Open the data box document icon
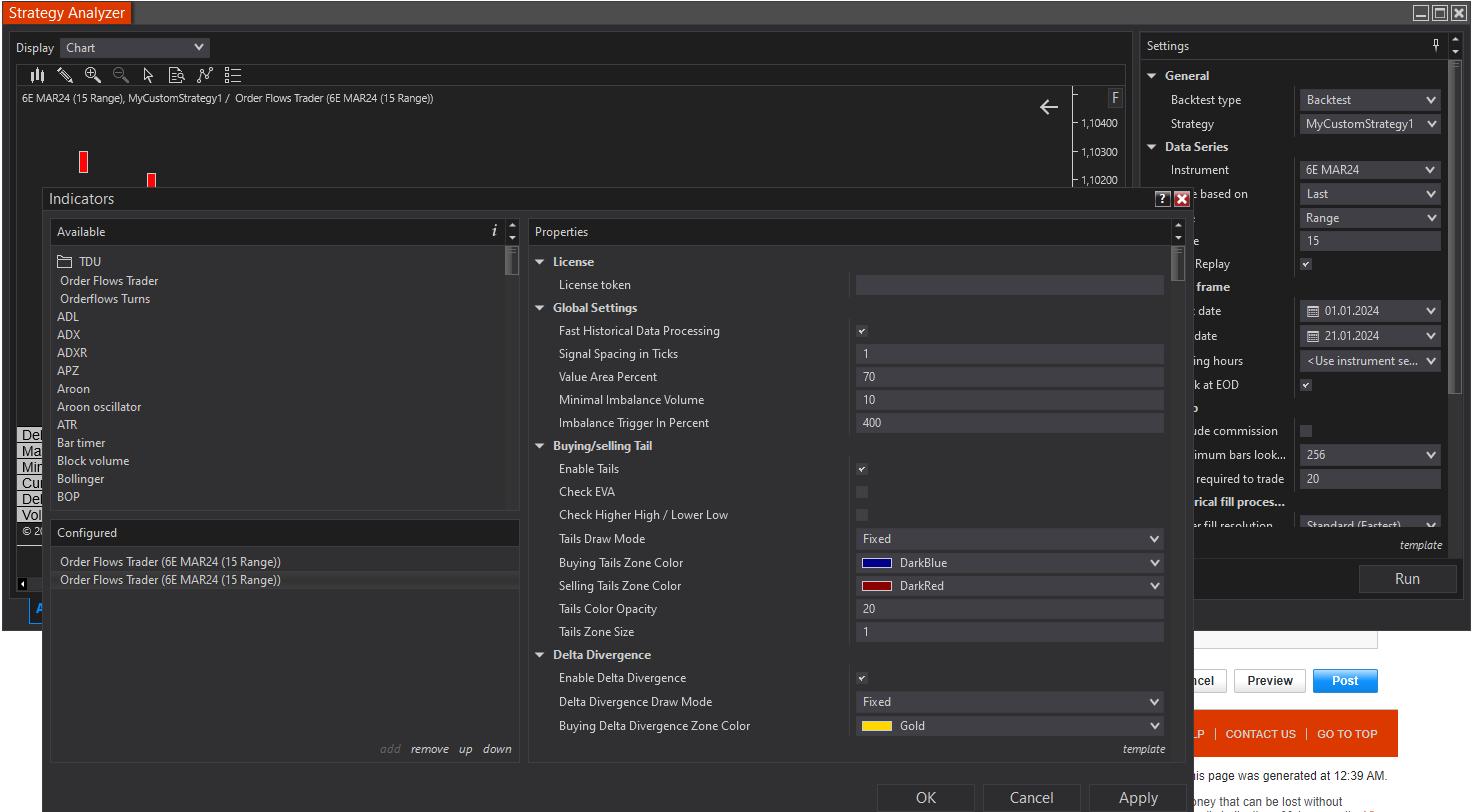This screenshot has height=812, width=1473. (177, 75)
